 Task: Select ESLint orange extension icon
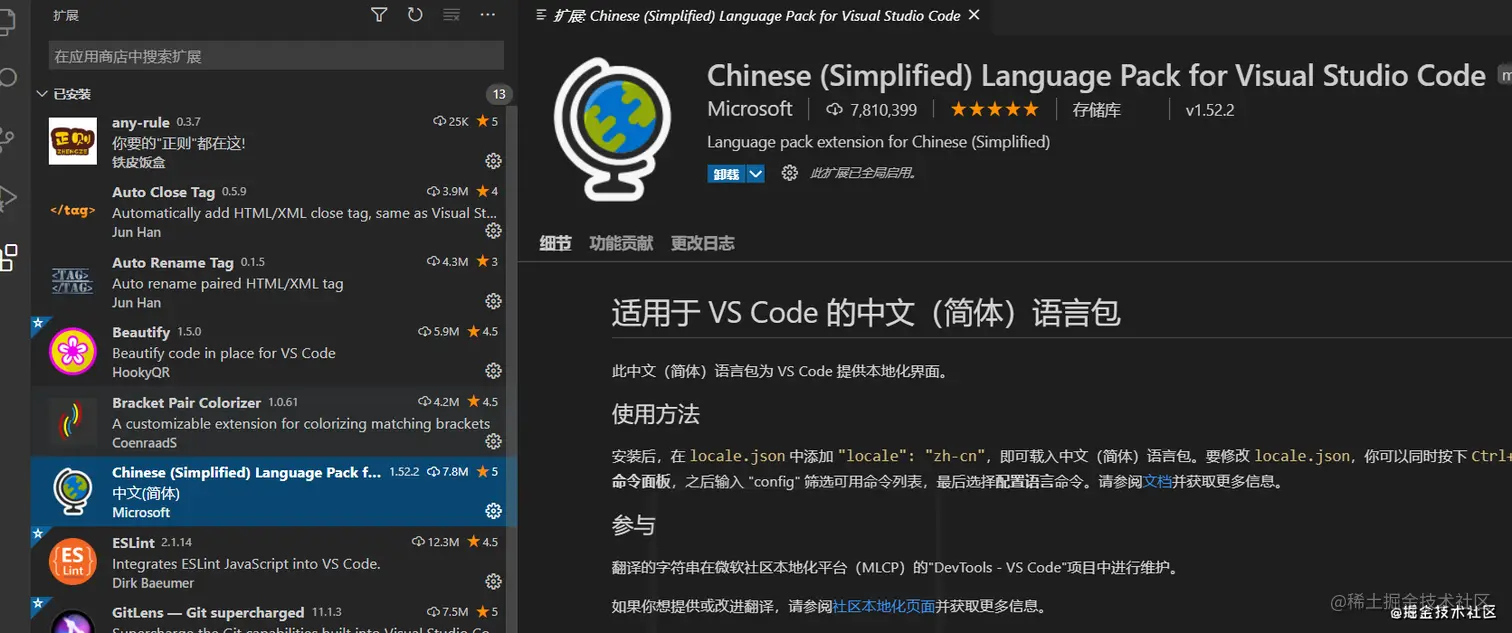(73, 561)
